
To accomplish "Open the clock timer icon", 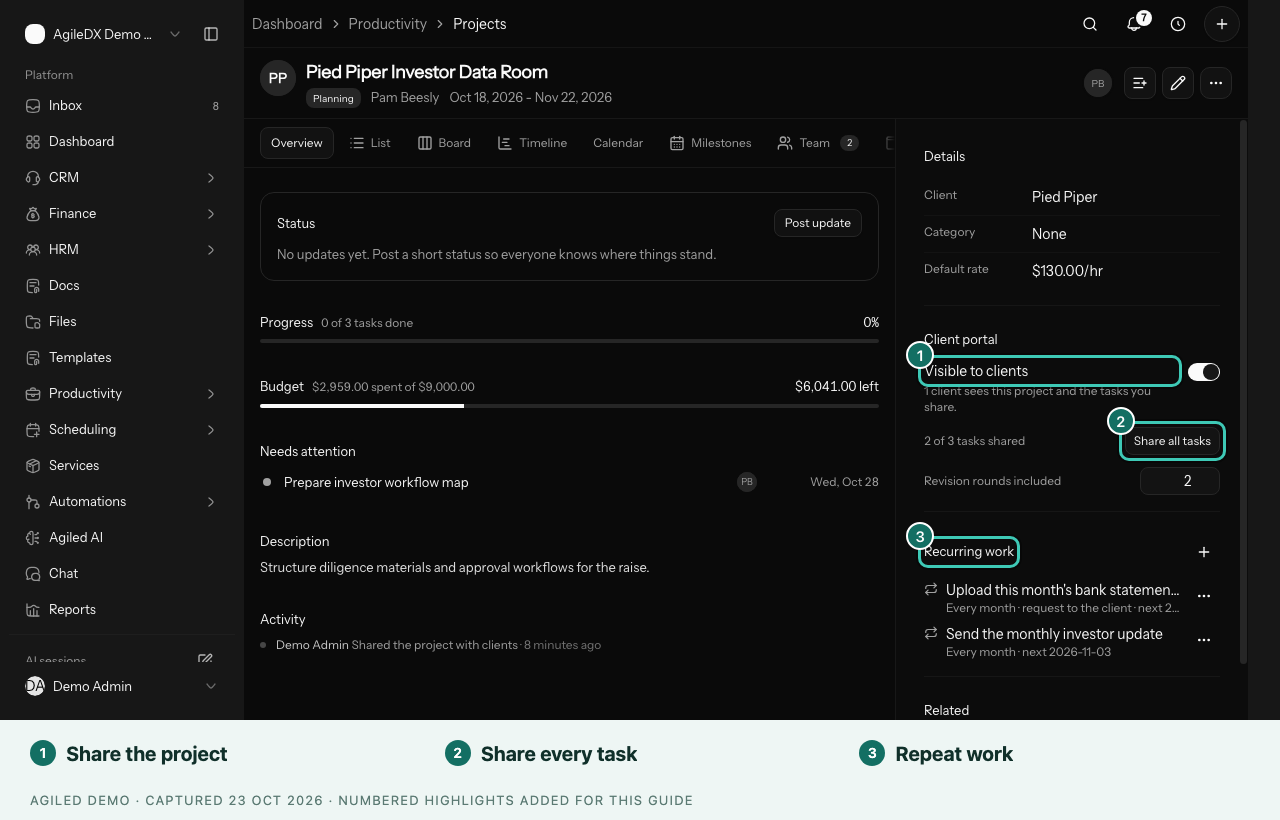I will 1178,24.
